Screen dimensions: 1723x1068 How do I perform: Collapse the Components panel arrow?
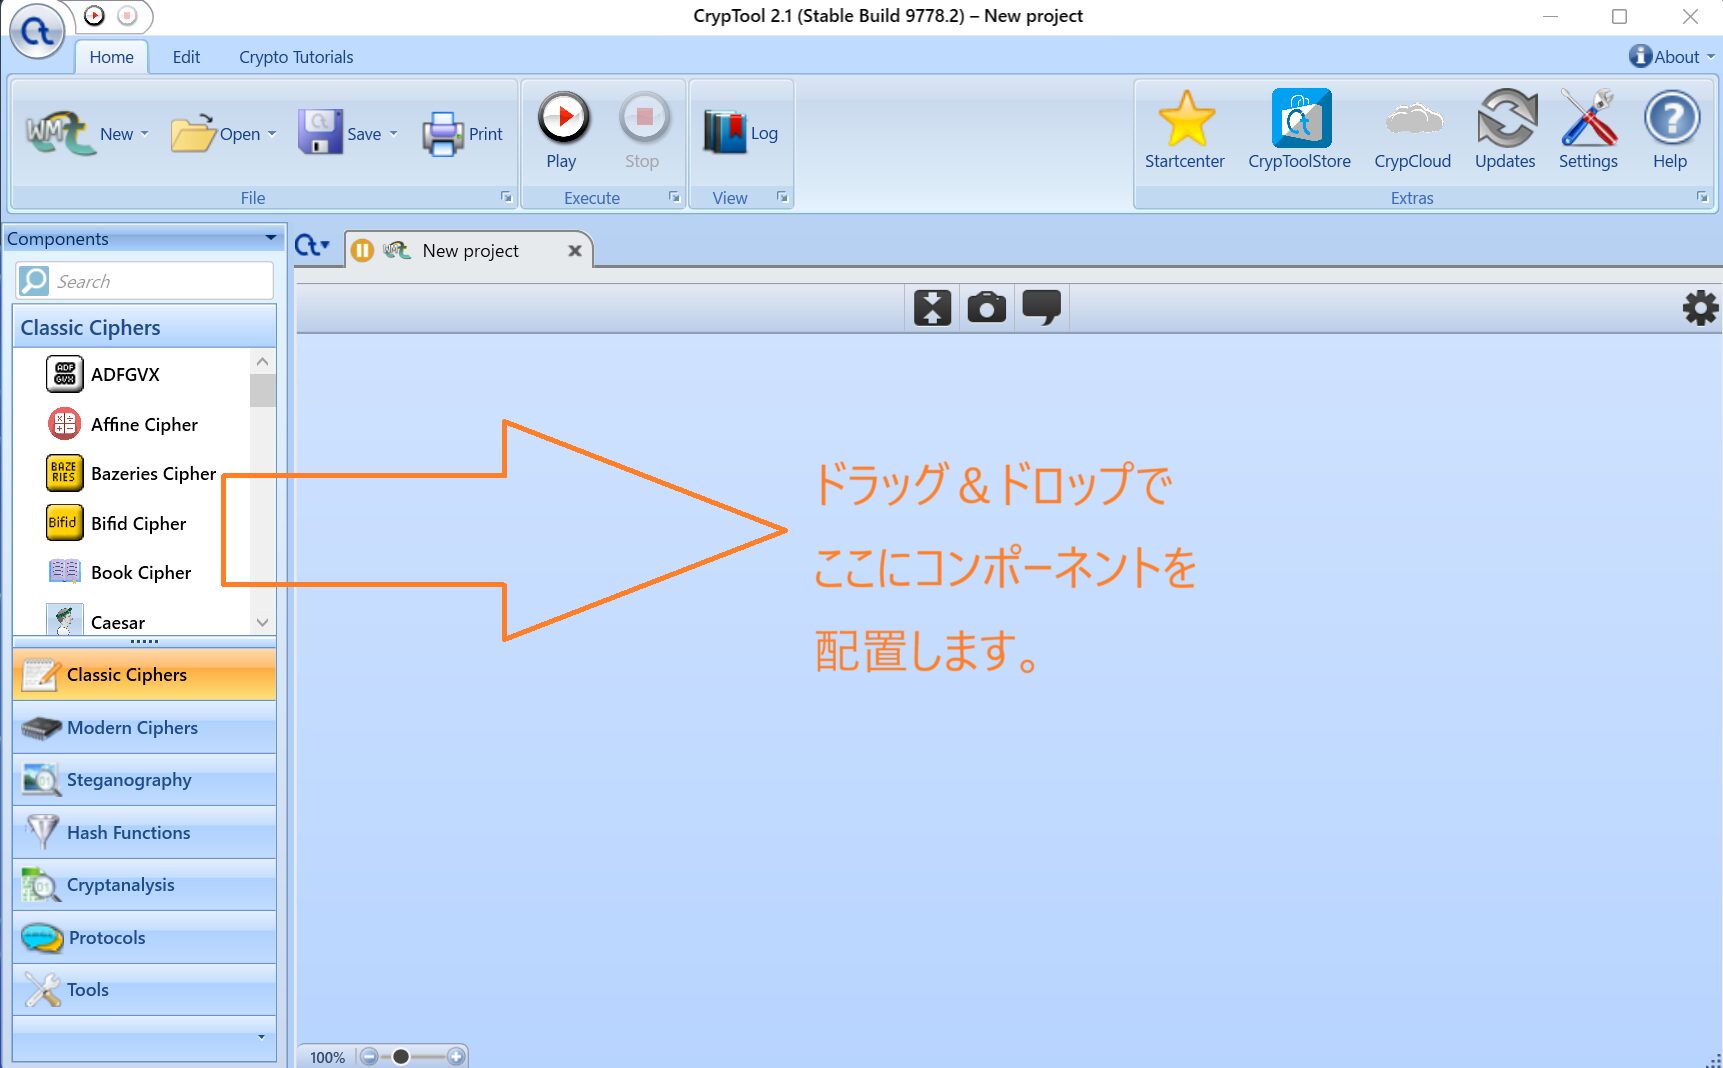click(270, 238)
